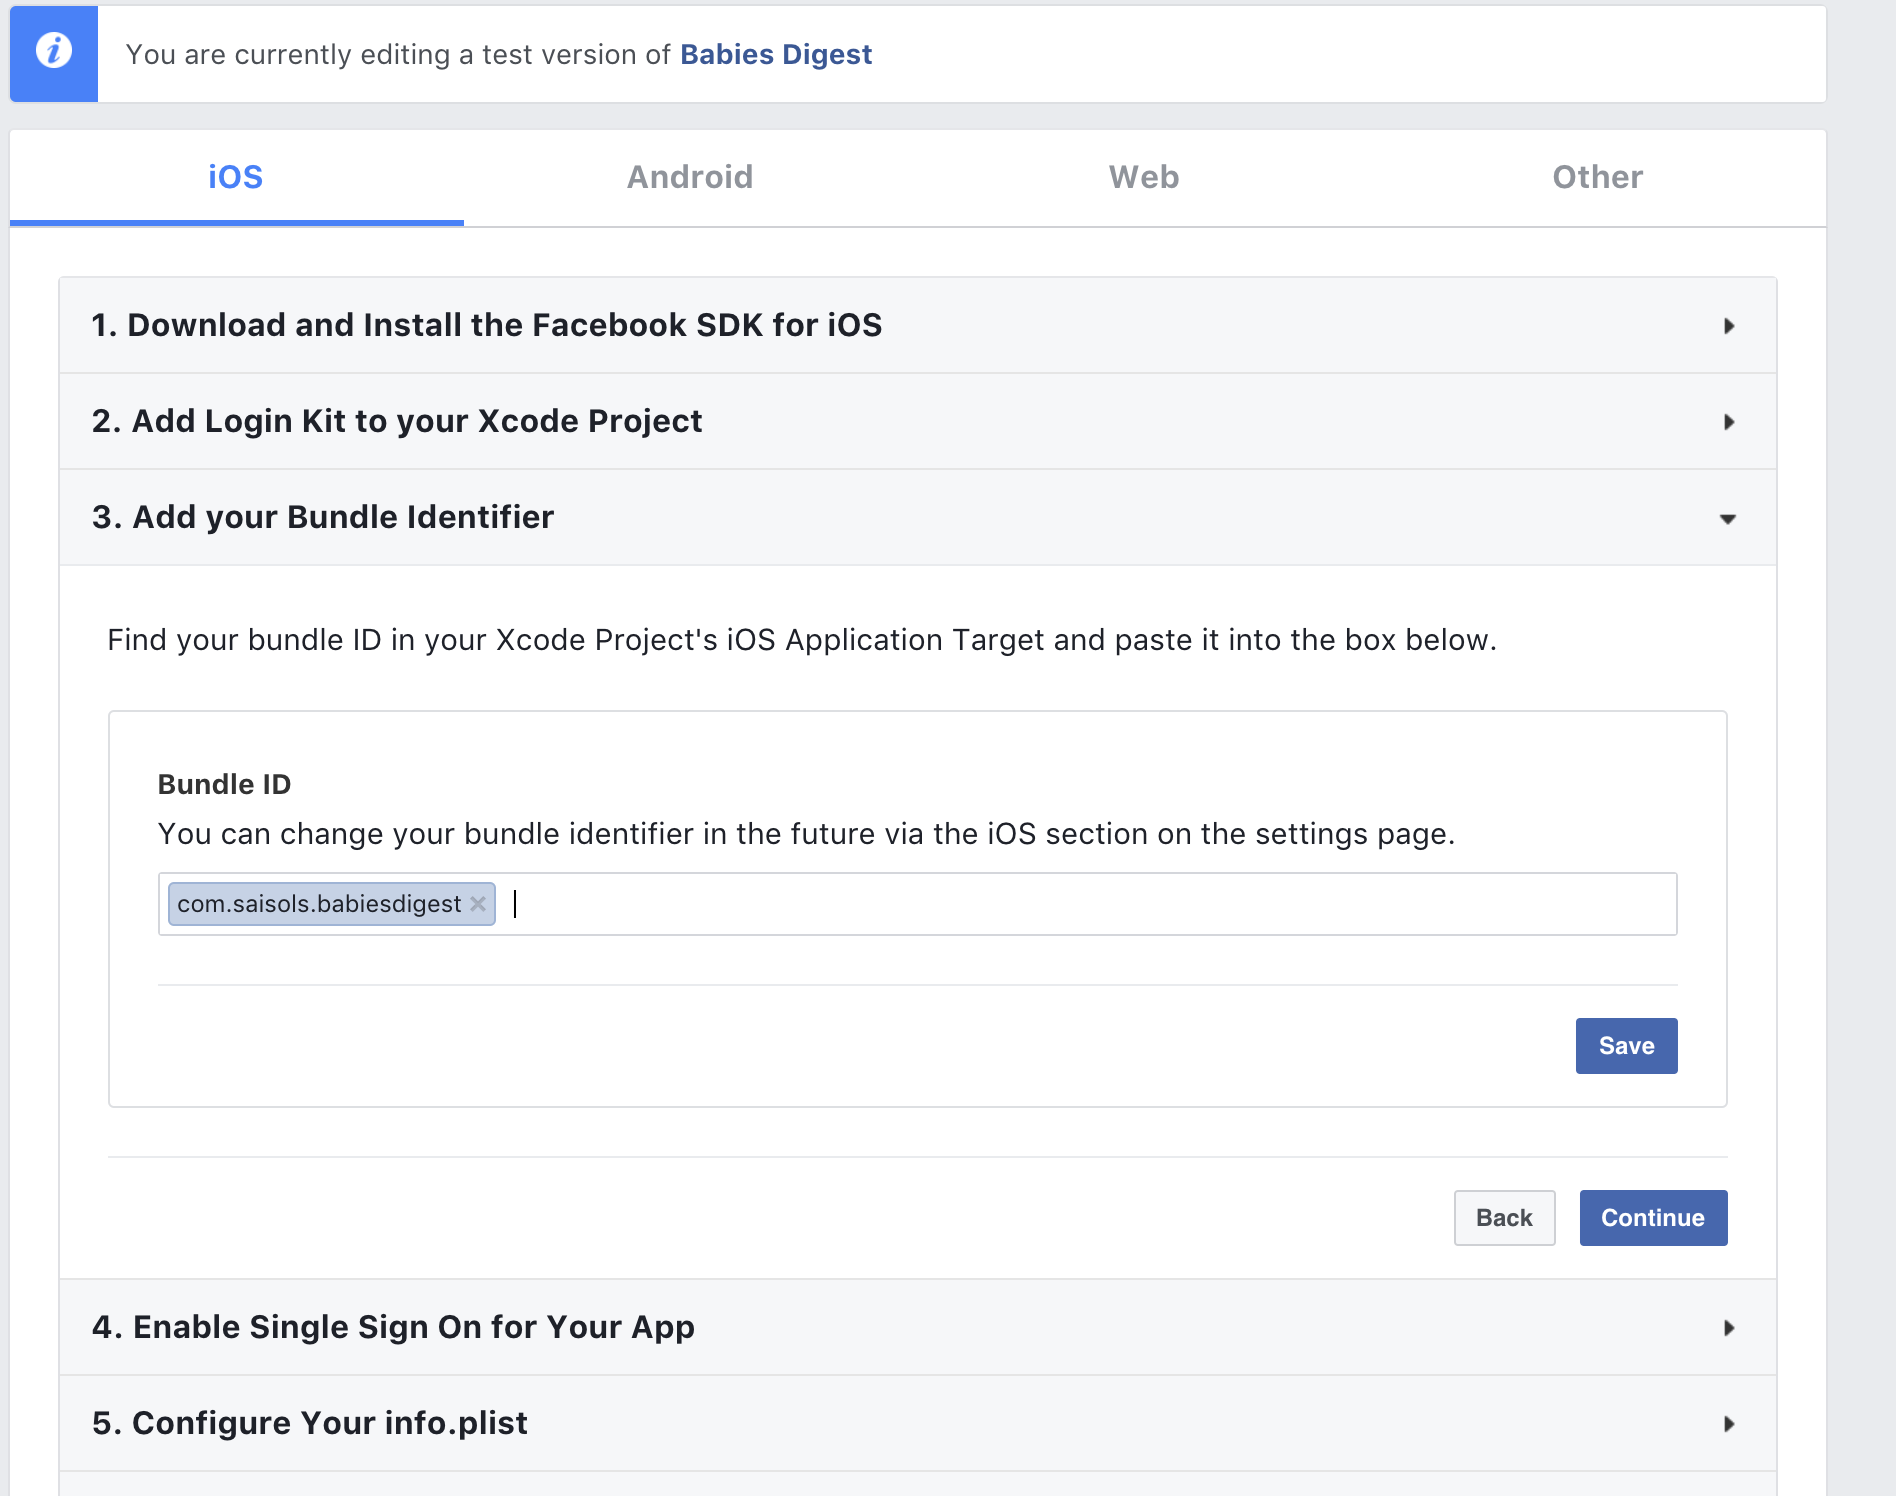1896x1496 pixels.
Task: Go Back to the previous step
Action: click(x=1504, y=1218)
